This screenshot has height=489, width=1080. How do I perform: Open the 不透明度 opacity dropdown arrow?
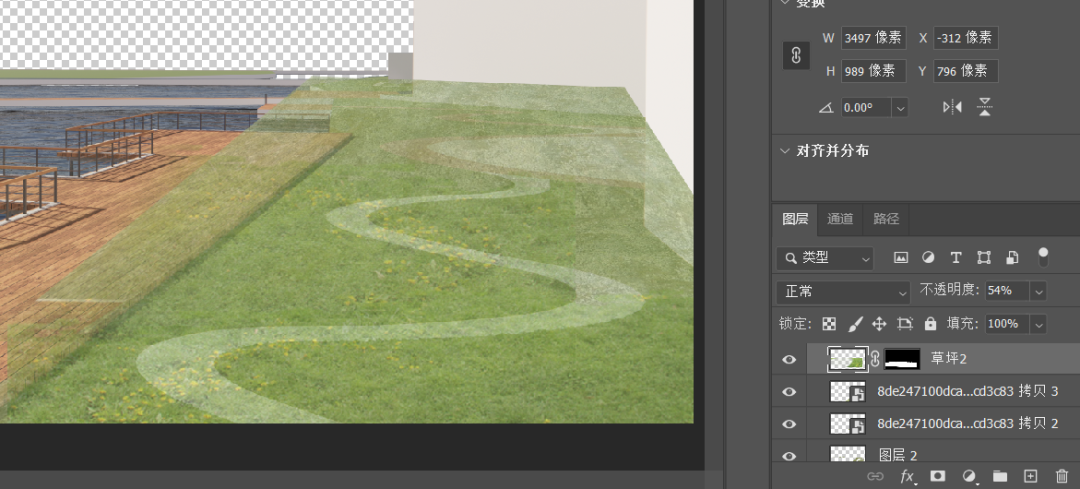1038,291
